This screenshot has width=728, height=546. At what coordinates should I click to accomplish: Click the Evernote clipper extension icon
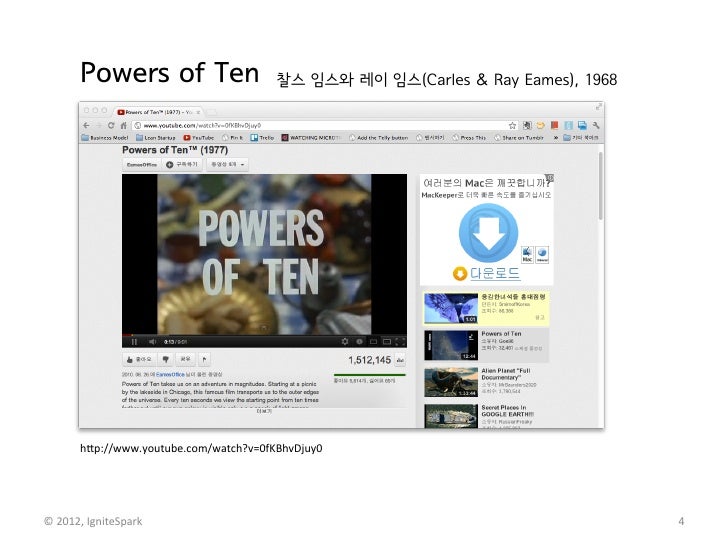526,125
